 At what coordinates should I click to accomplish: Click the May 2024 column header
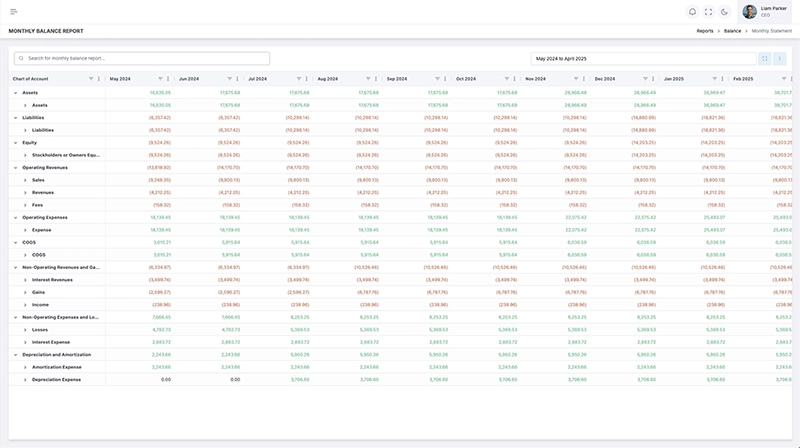(120, 79)
